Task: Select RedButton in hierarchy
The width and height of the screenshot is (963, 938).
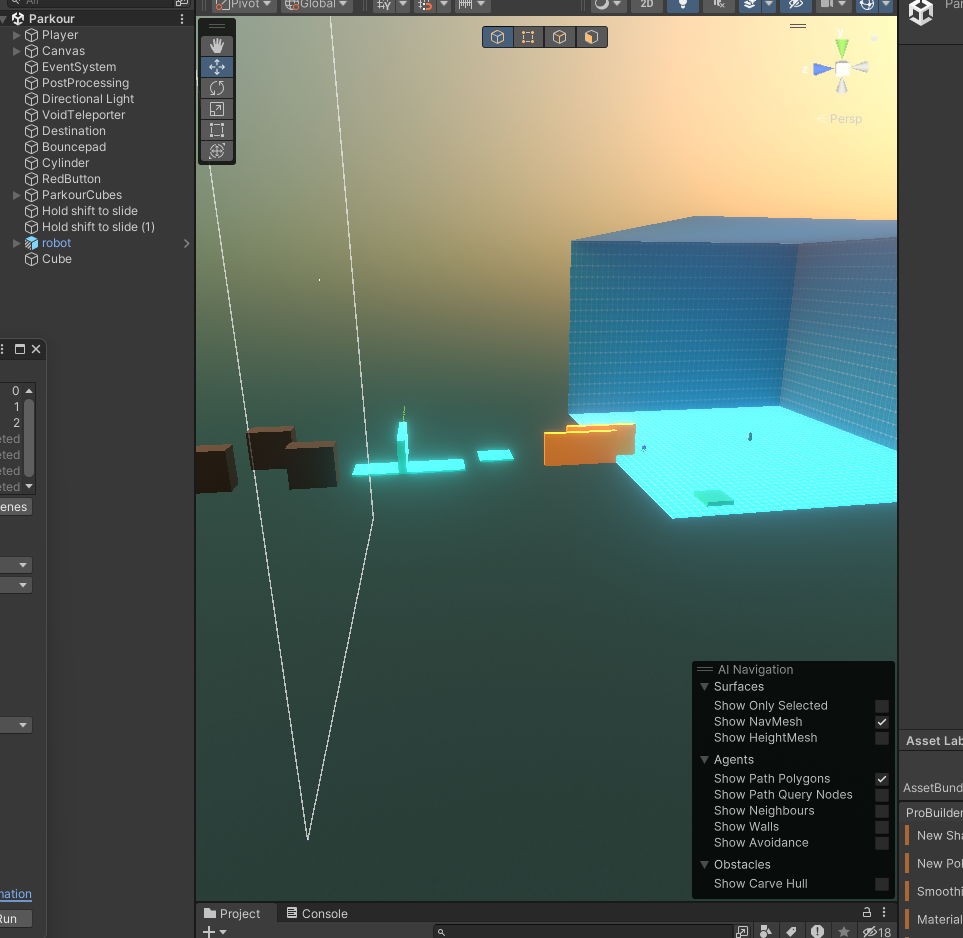Action: coord(71,179)
